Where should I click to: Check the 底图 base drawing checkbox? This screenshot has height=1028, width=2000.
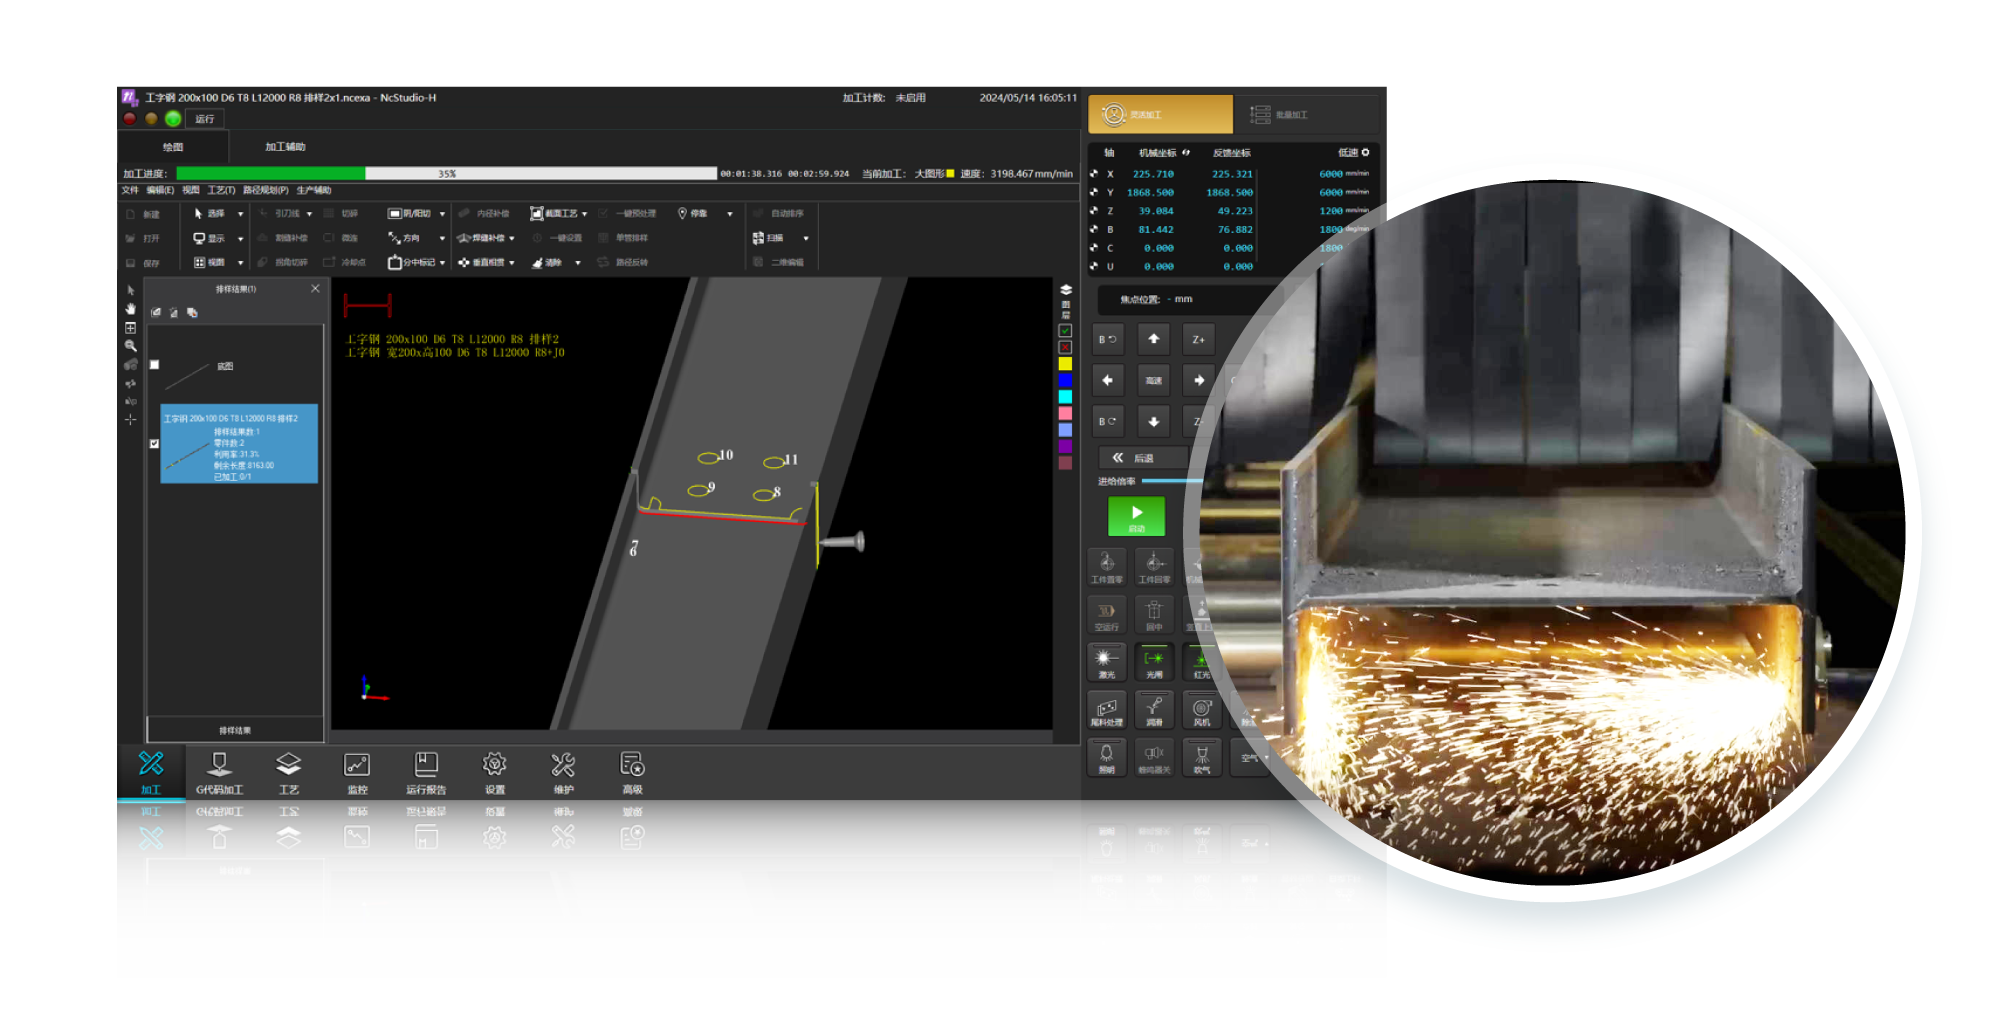pos(154,365)
